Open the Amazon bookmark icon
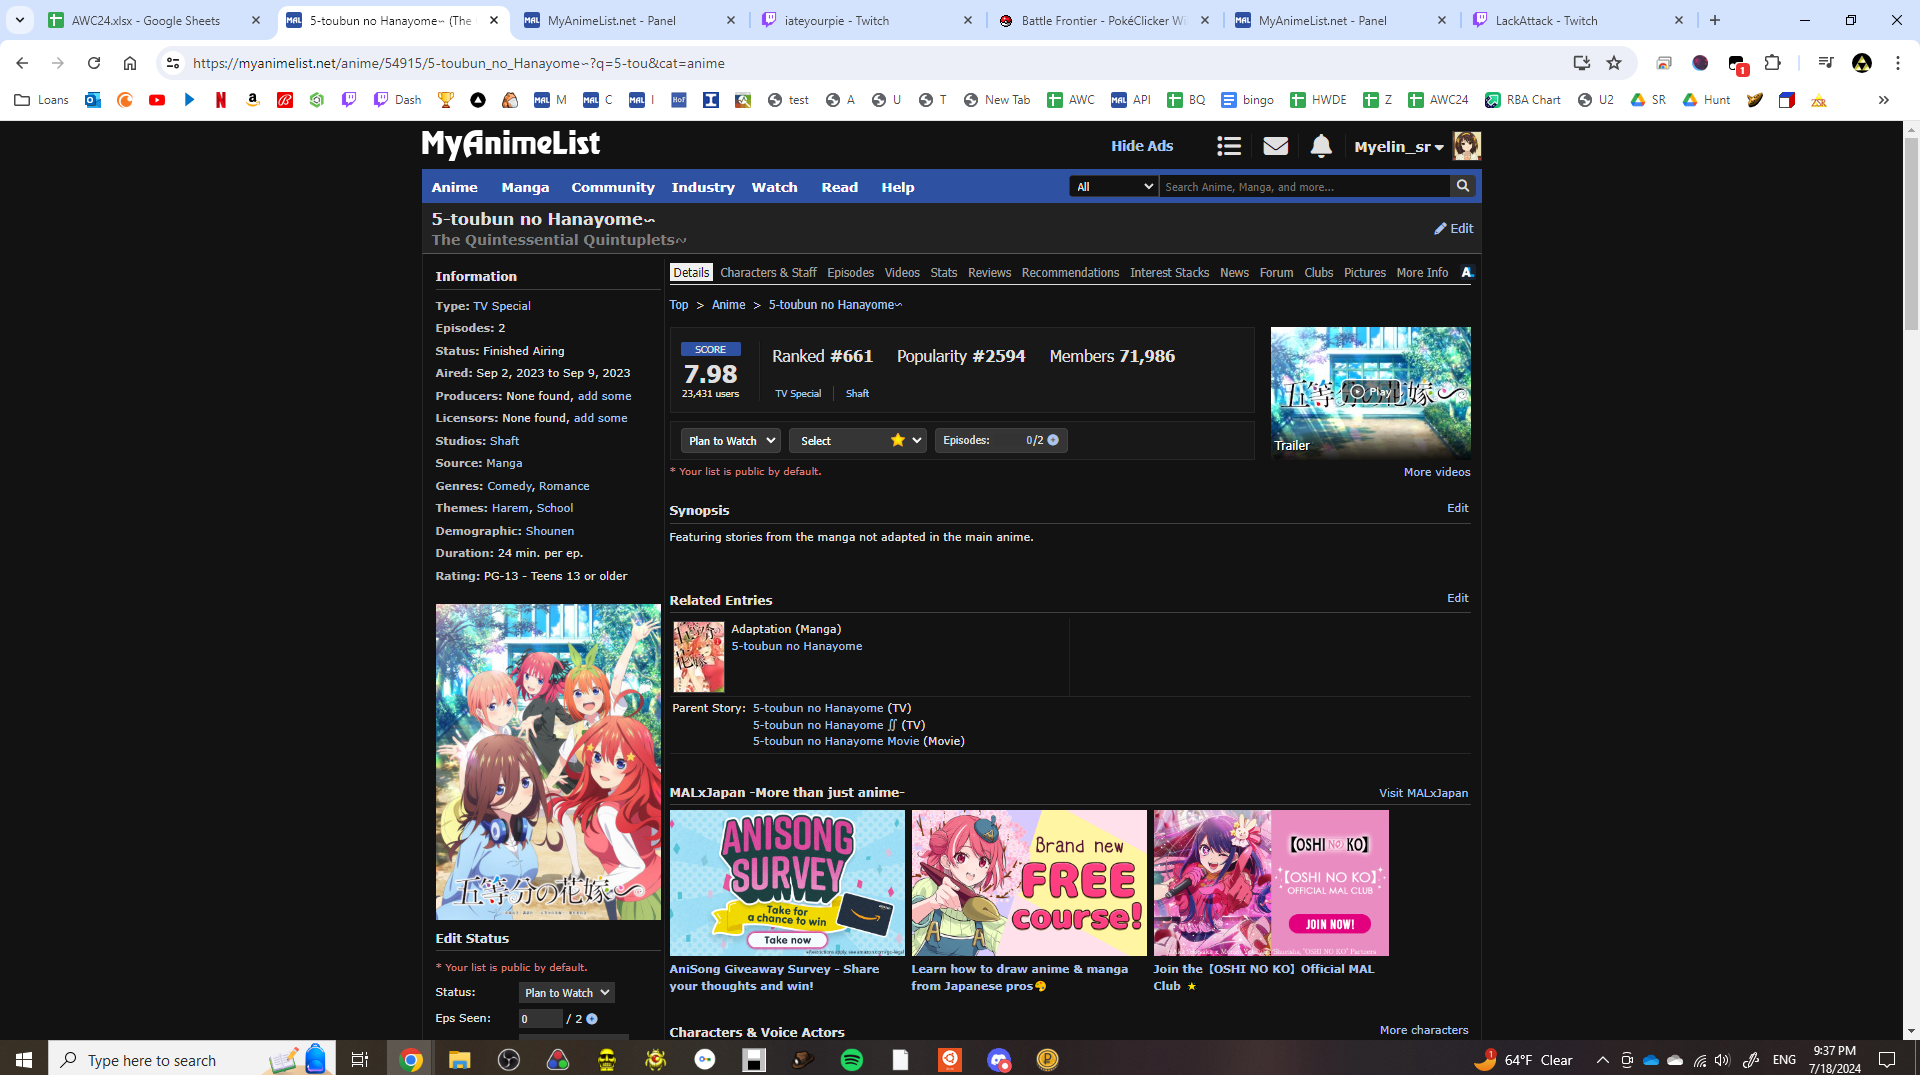This screenshot has height=1075, width=1920. (253, 100)
